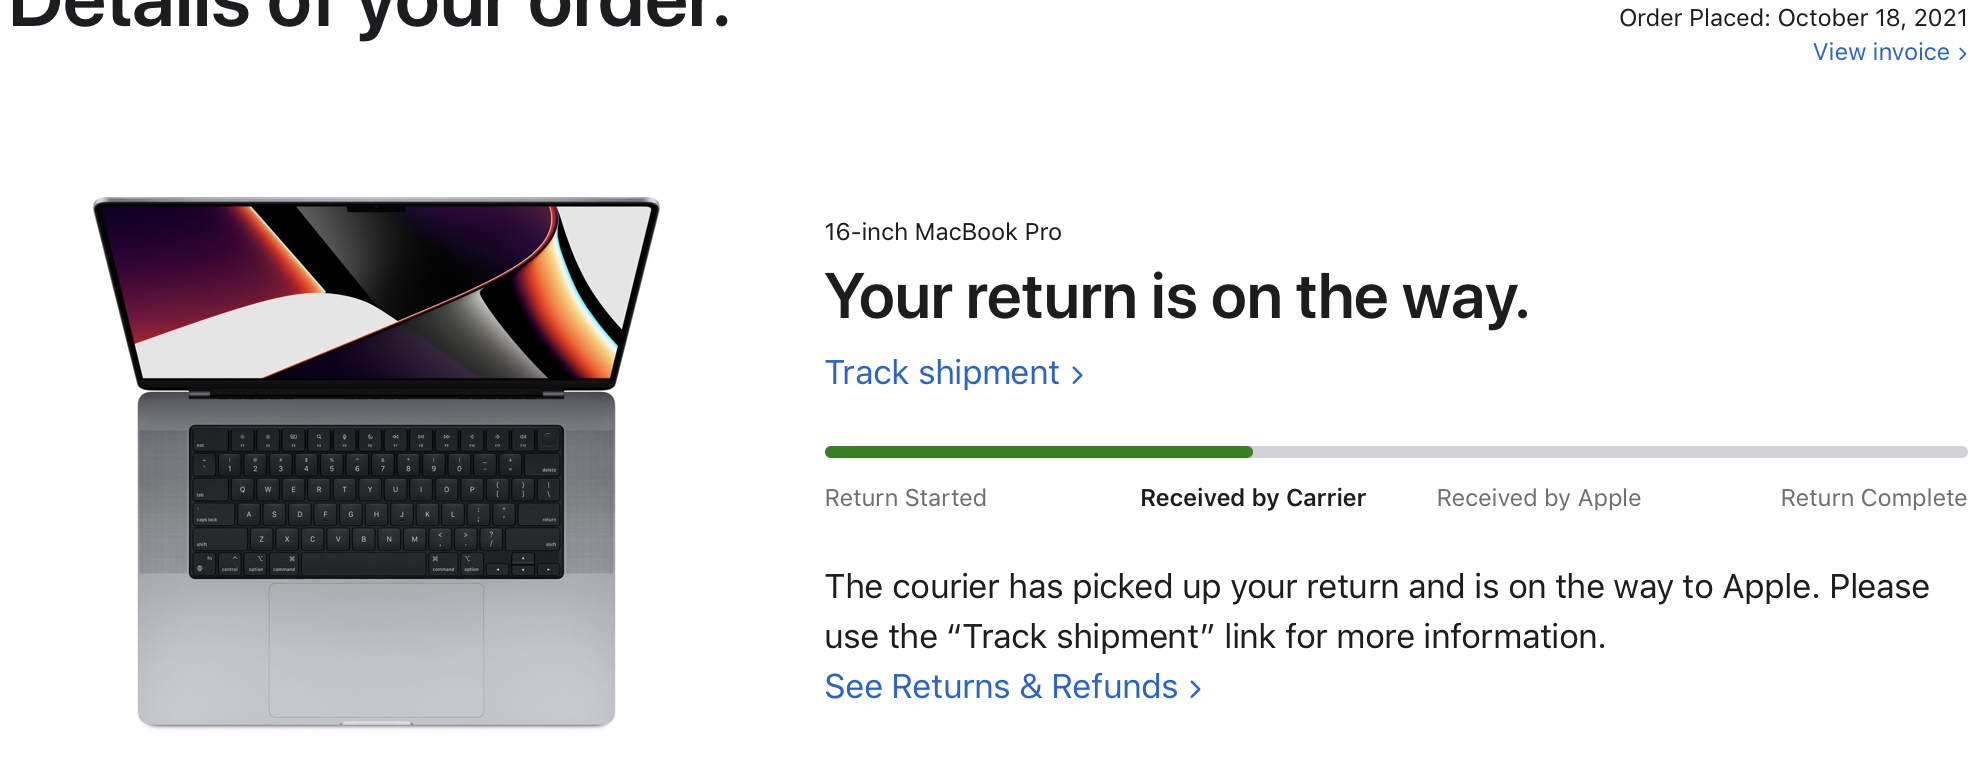Click the MacBook trackpad in product image
1974x778 pixels.
click(376, 650)
